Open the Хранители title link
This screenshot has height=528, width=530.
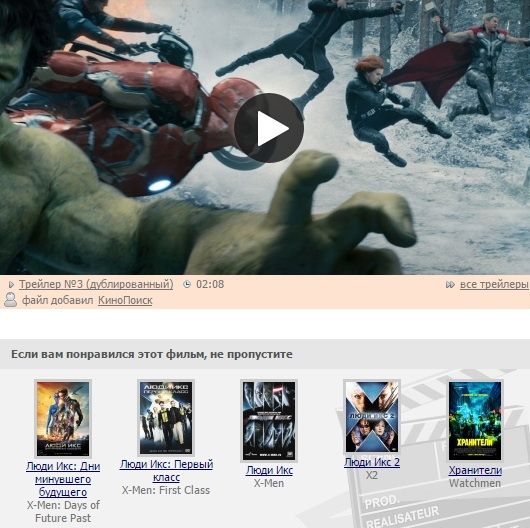[x=475, y=470]
